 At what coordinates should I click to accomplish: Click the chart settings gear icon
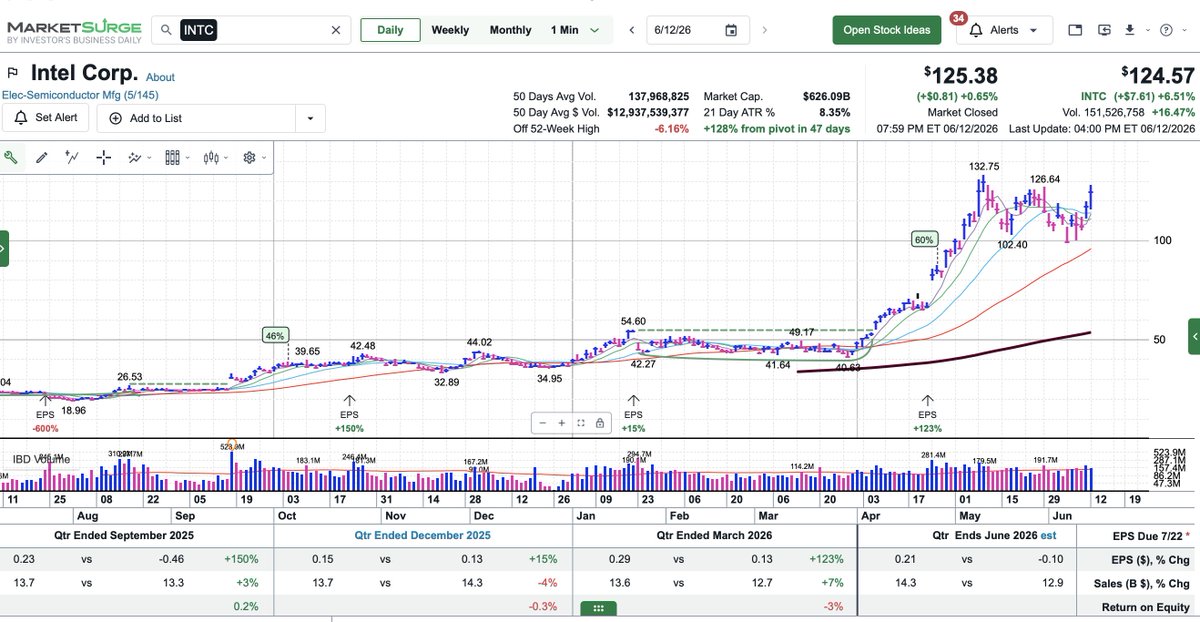[249, 157]
